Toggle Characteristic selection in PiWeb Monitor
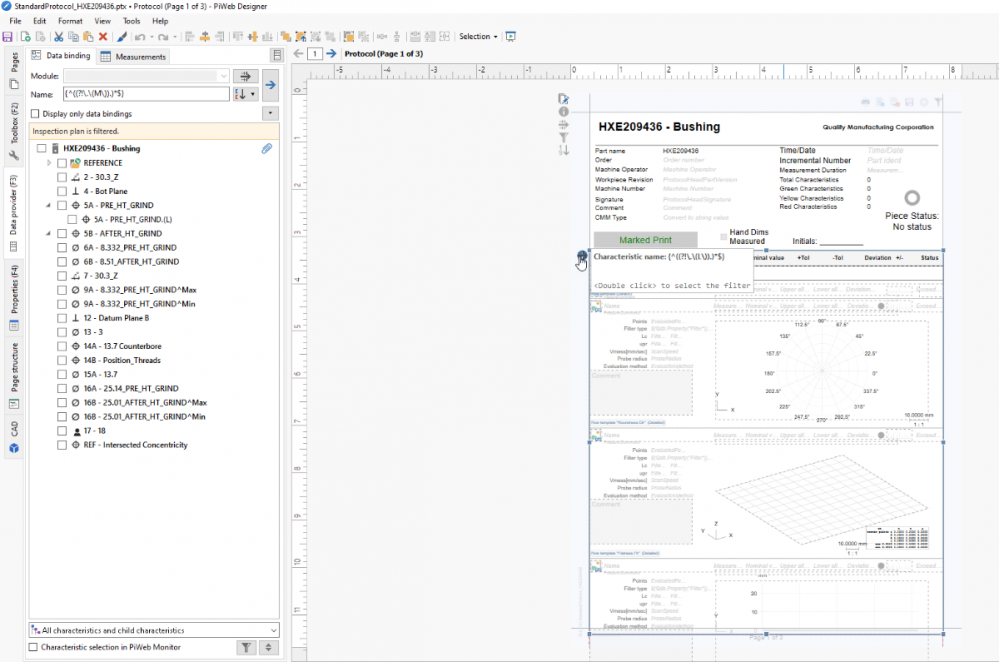This screenshot has height=662, width=999. 34,648
